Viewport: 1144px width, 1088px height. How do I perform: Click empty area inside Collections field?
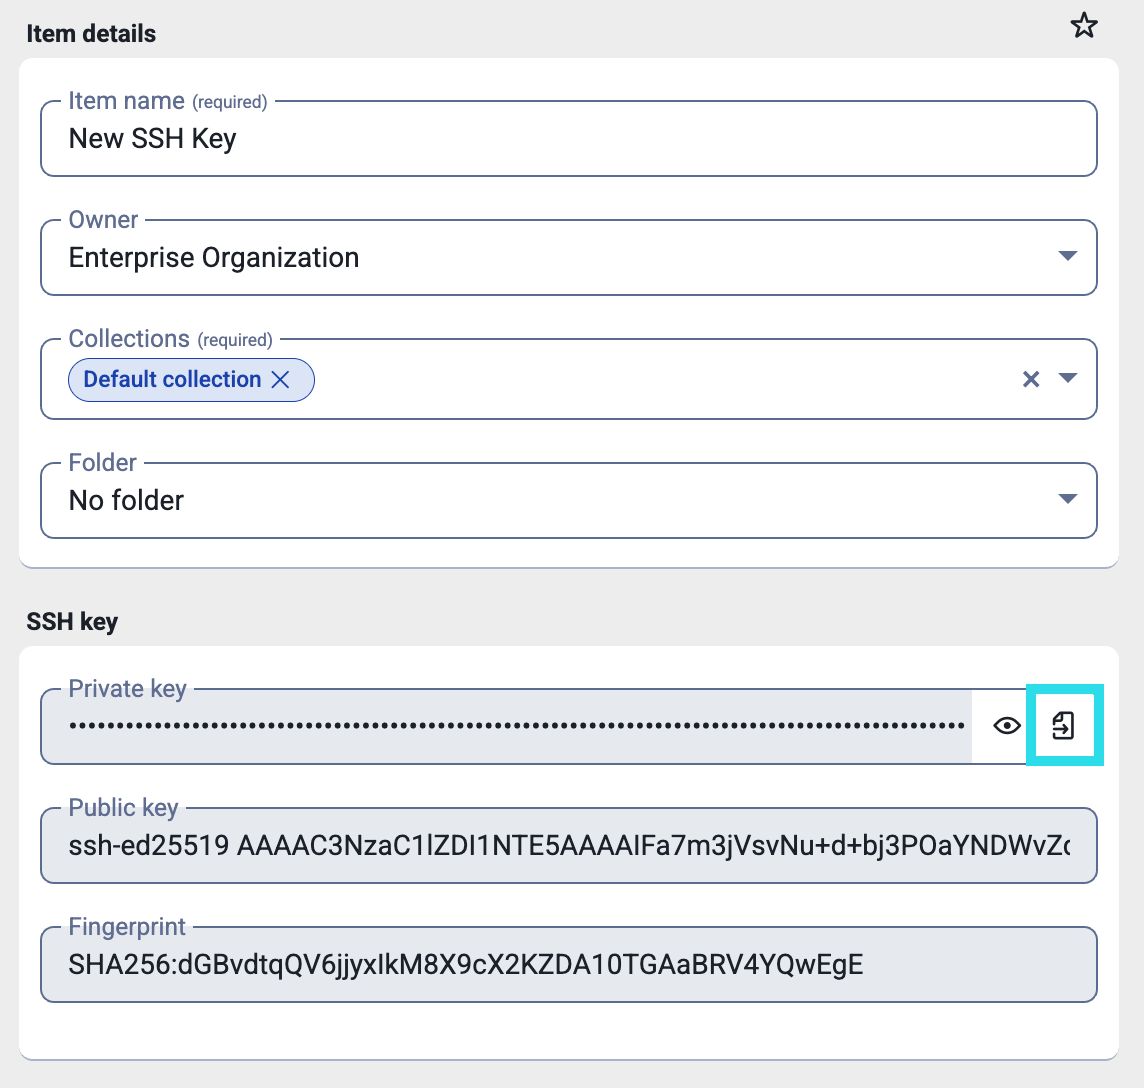(650, 380)
